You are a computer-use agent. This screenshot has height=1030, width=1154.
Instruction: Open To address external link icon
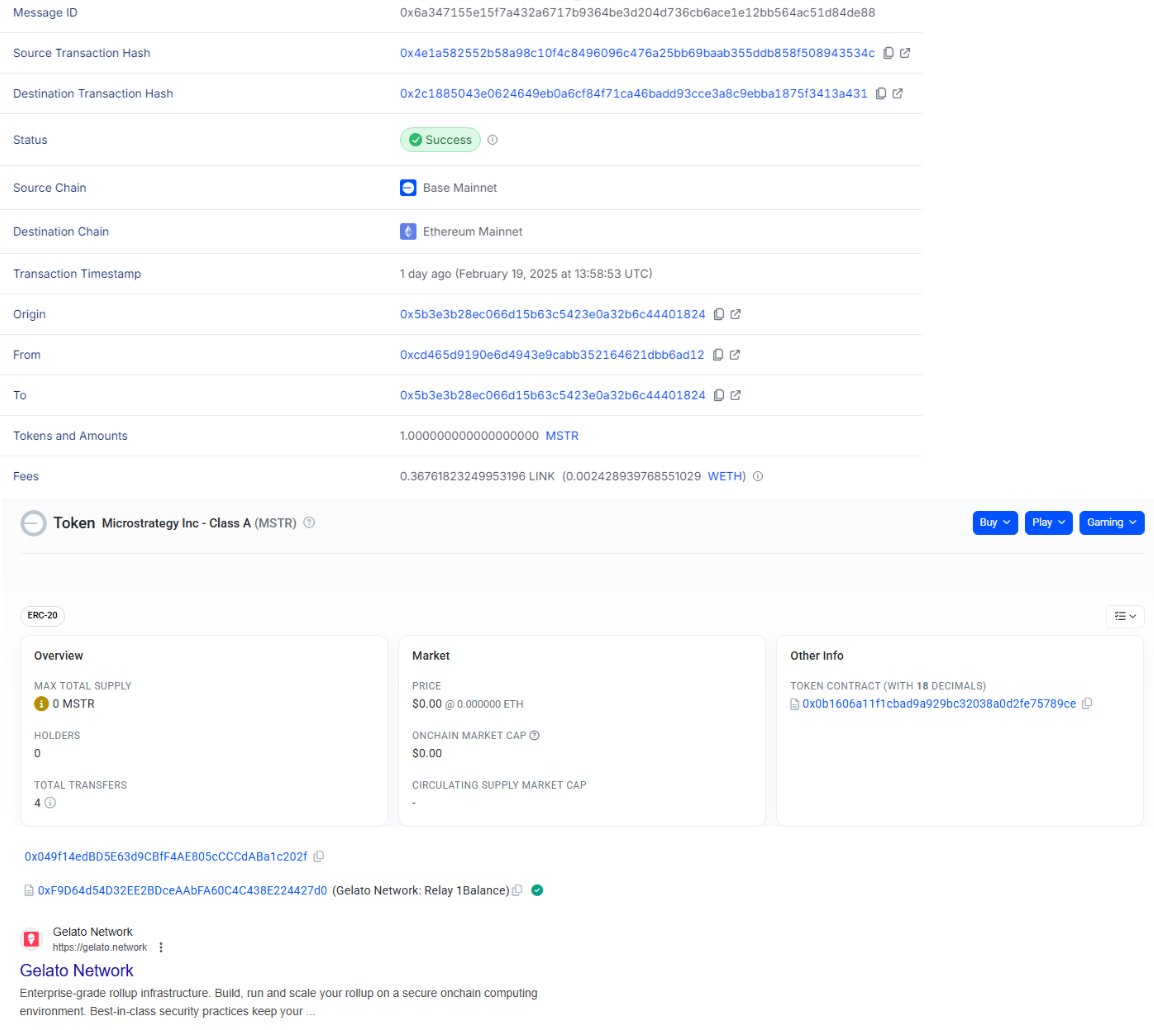pyautogui.click(x=735, y=395)
